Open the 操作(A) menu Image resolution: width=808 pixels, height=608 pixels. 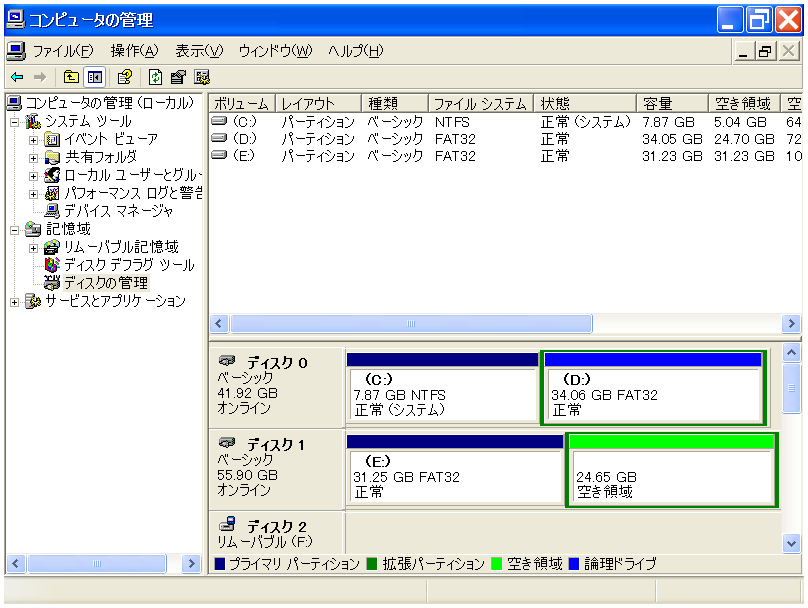click(134, 51)
